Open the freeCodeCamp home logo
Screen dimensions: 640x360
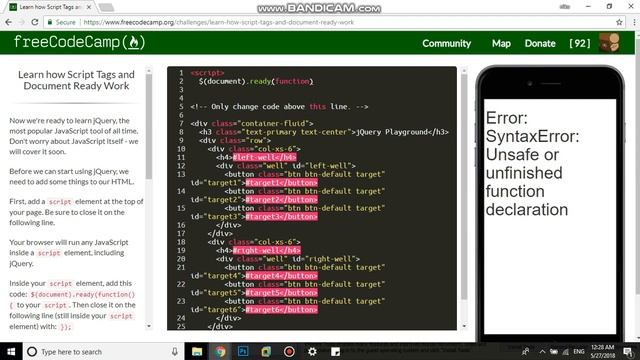click(79, 42)
